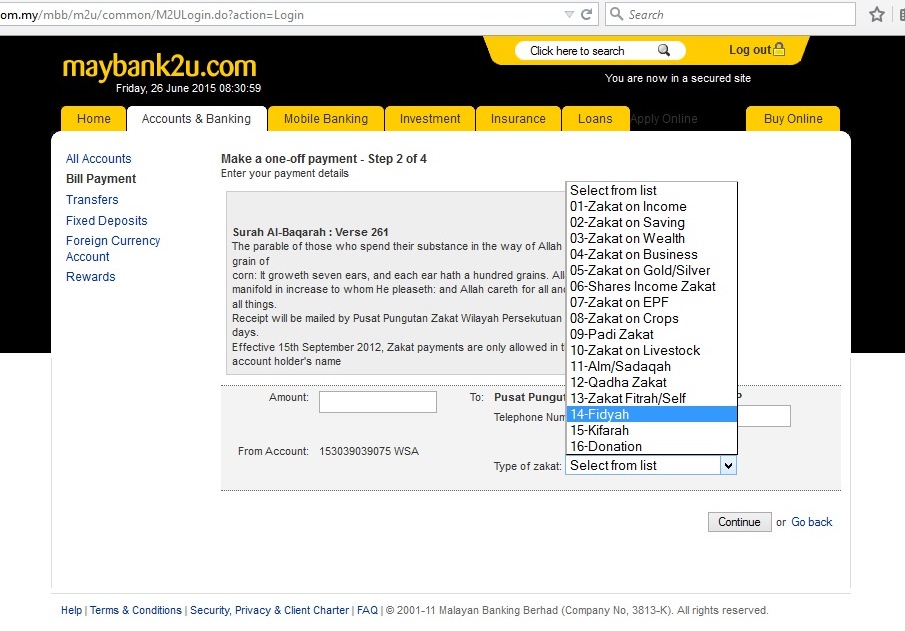
Task: Select 01-Zakat on Income option
Action: 651,207
